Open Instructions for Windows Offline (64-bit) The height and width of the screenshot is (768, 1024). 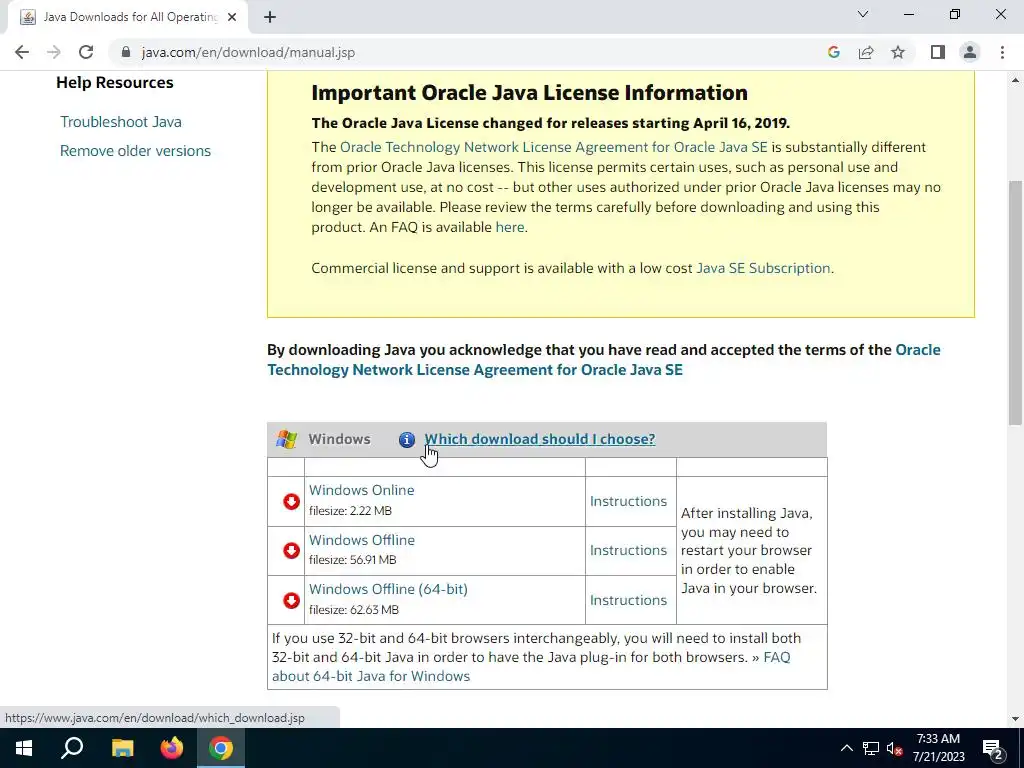(628, 600)
